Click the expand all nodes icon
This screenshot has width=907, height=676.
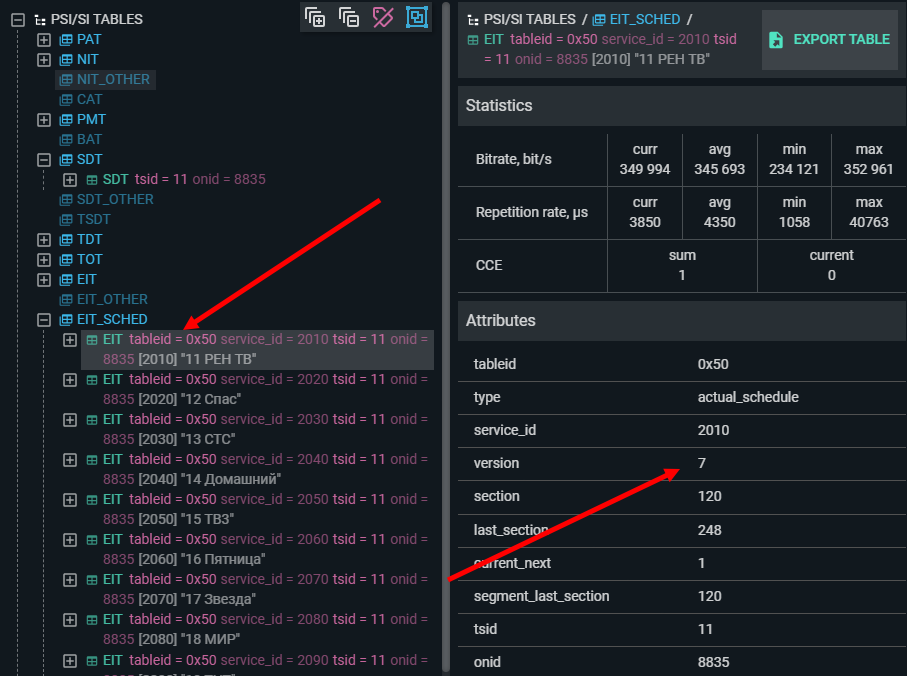316,17
